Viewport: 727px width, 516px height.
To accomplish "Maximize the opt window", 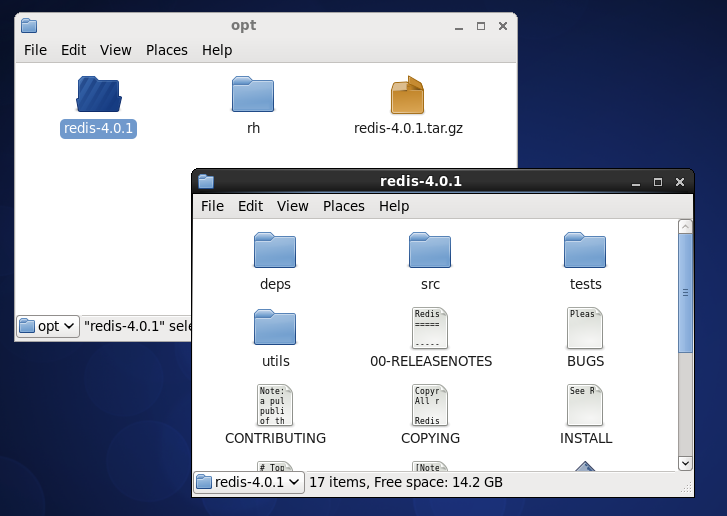I will tap(481, 26).
